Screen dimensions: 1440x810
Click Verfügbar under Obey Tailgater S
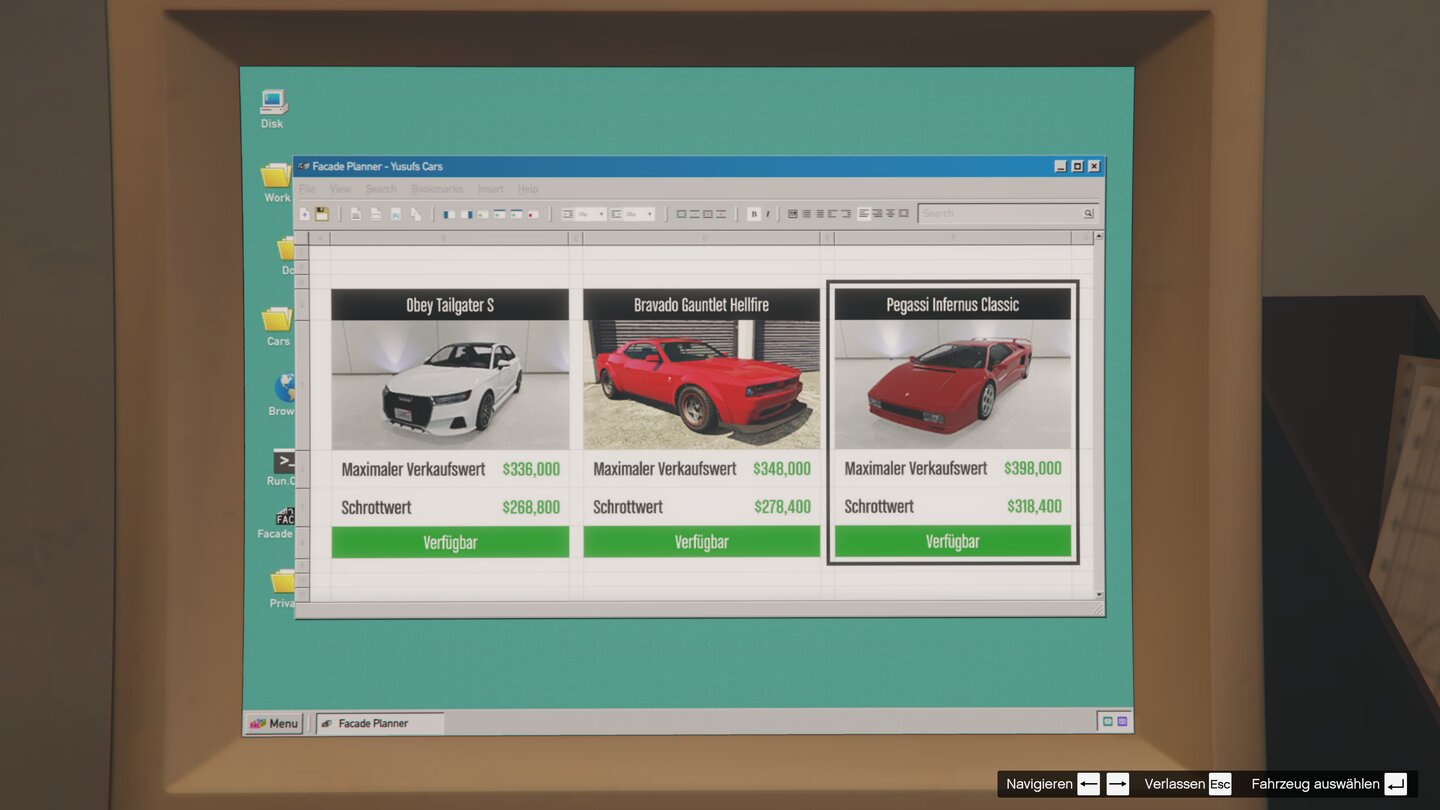(x=450, y=542)
